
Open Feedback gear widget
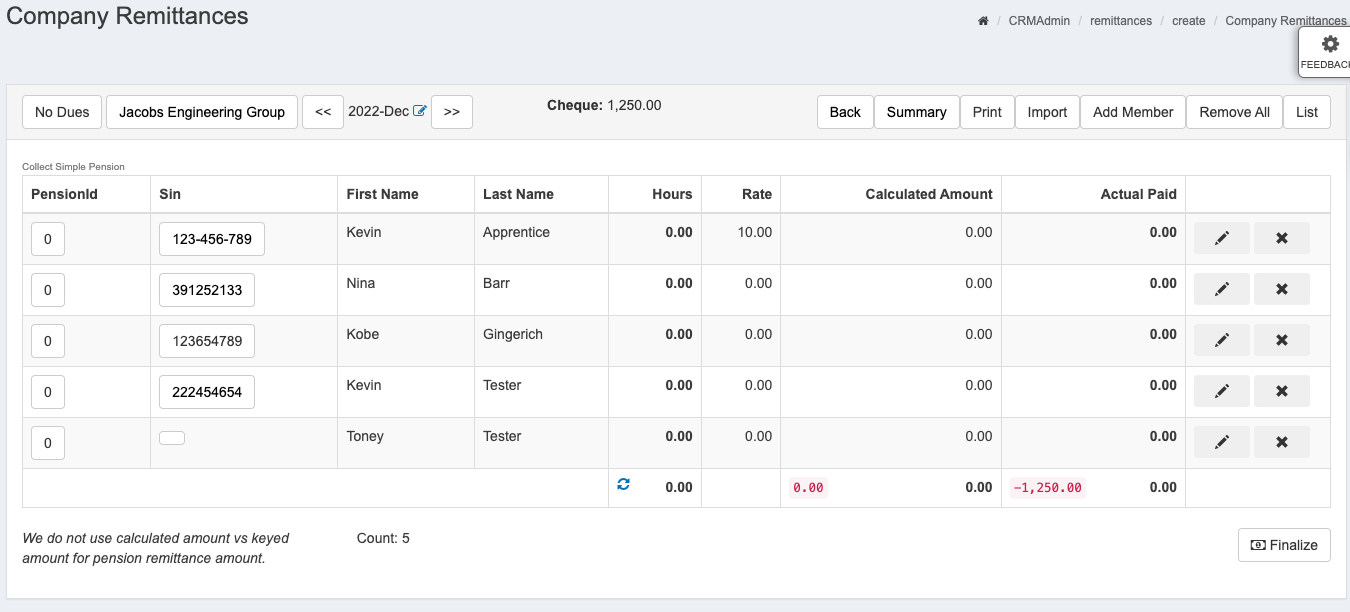(x=1329, y=52)
